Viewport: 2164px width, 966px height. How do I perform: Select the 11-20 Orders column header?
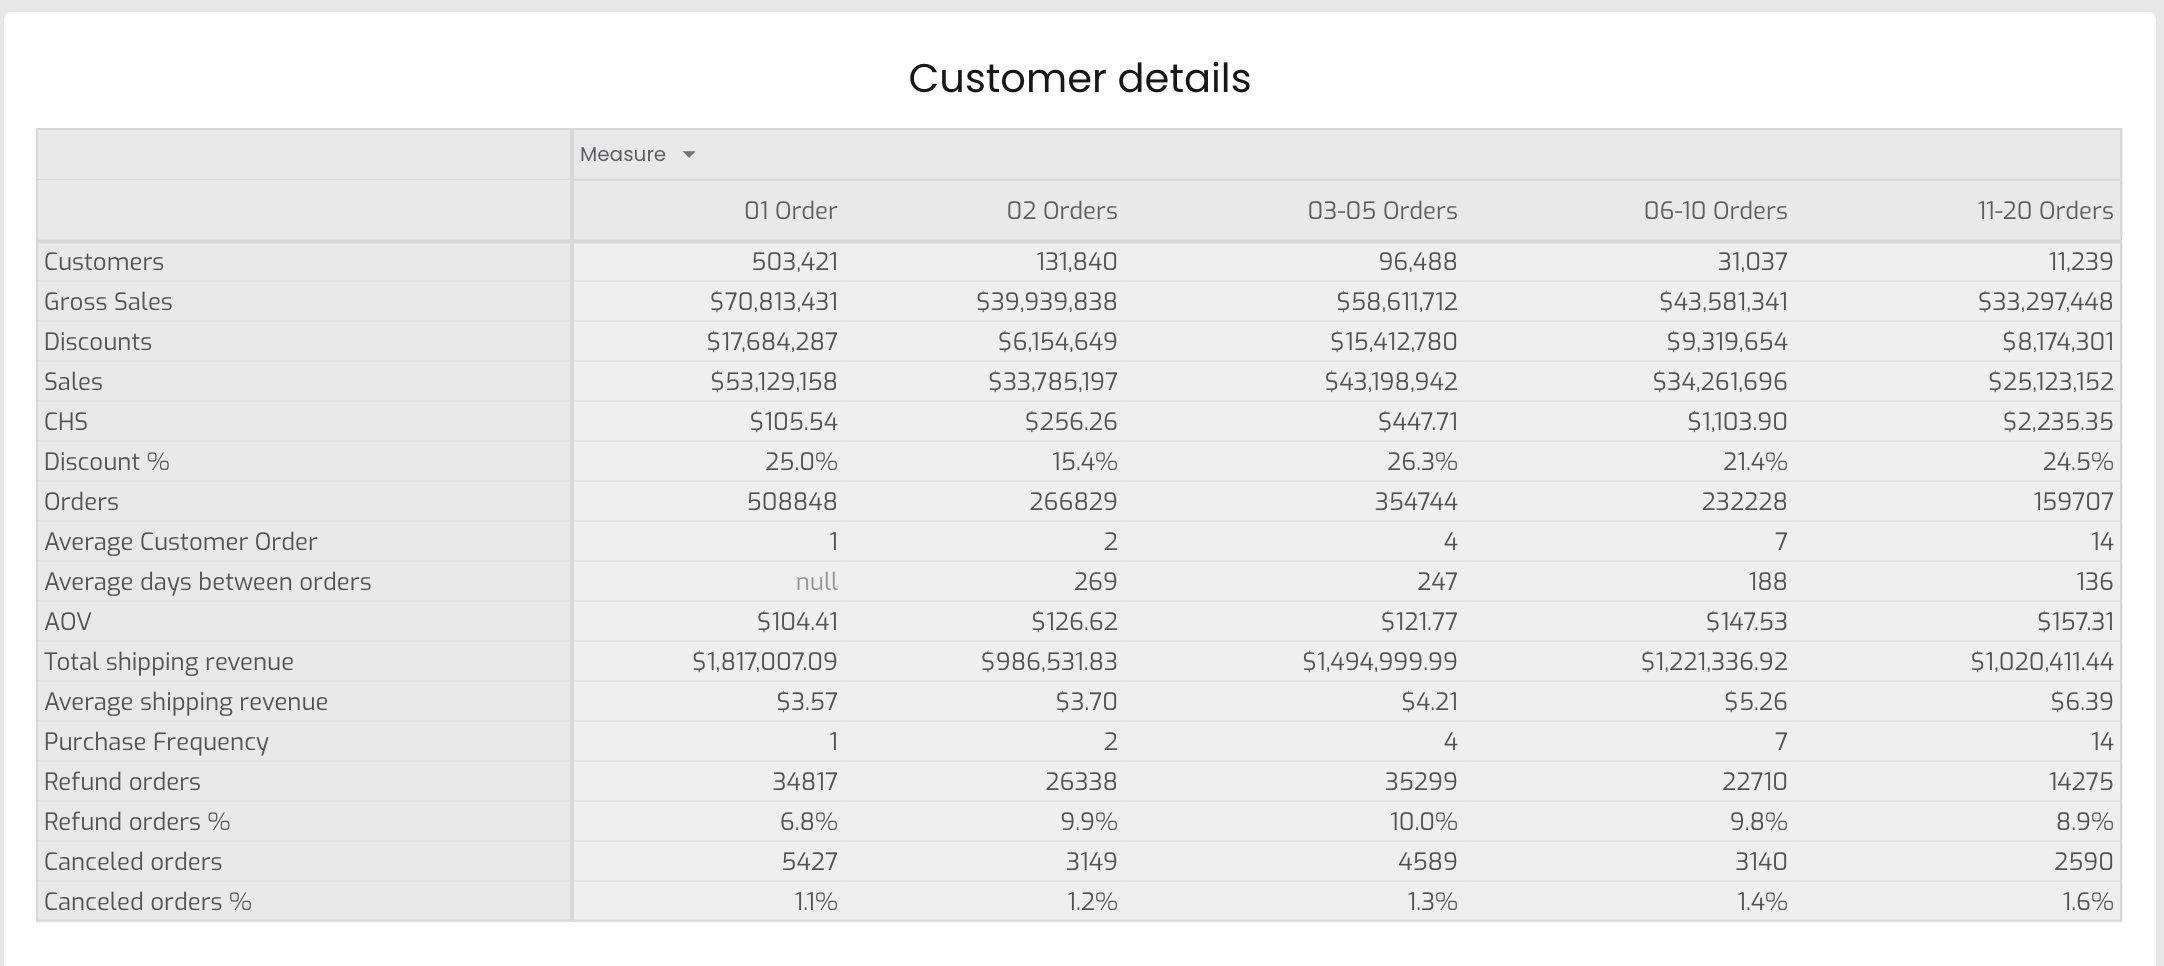point(2045,211)
